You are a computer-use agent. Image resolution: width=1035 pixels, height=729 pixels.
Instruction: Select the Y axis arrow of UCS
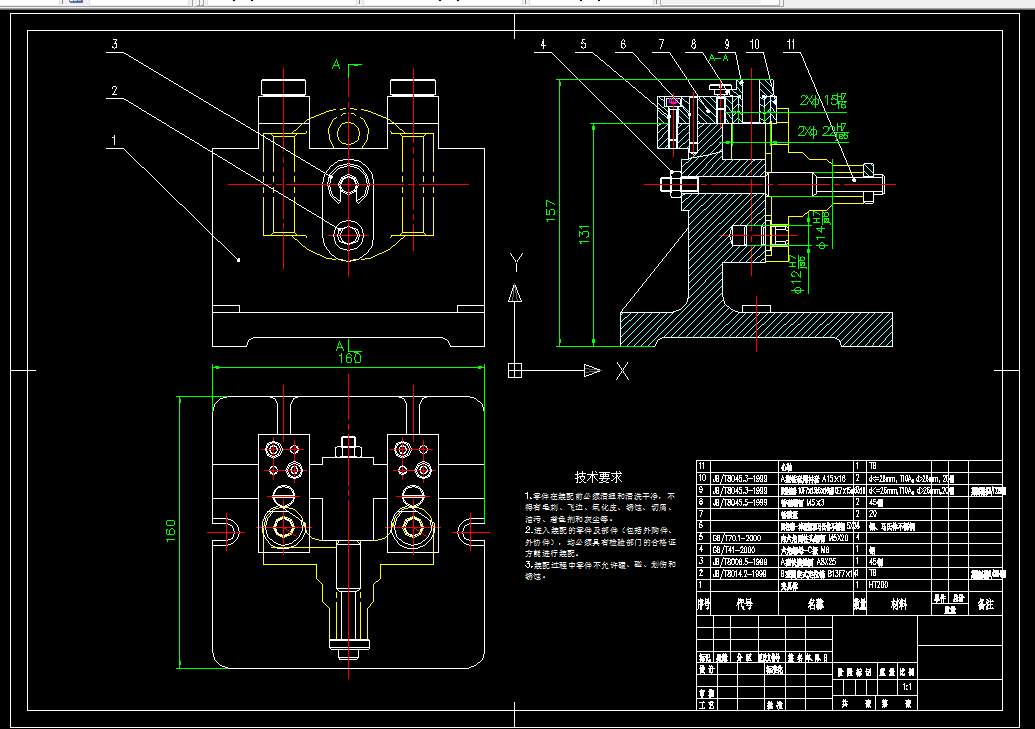tap(515, 293)
